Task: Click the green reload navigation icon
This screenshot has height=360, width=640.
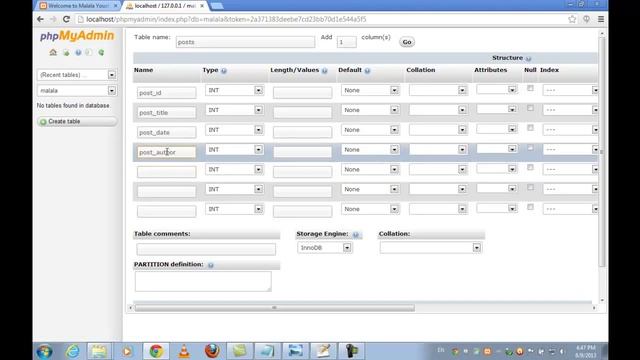Action: (x=101, y=53)
